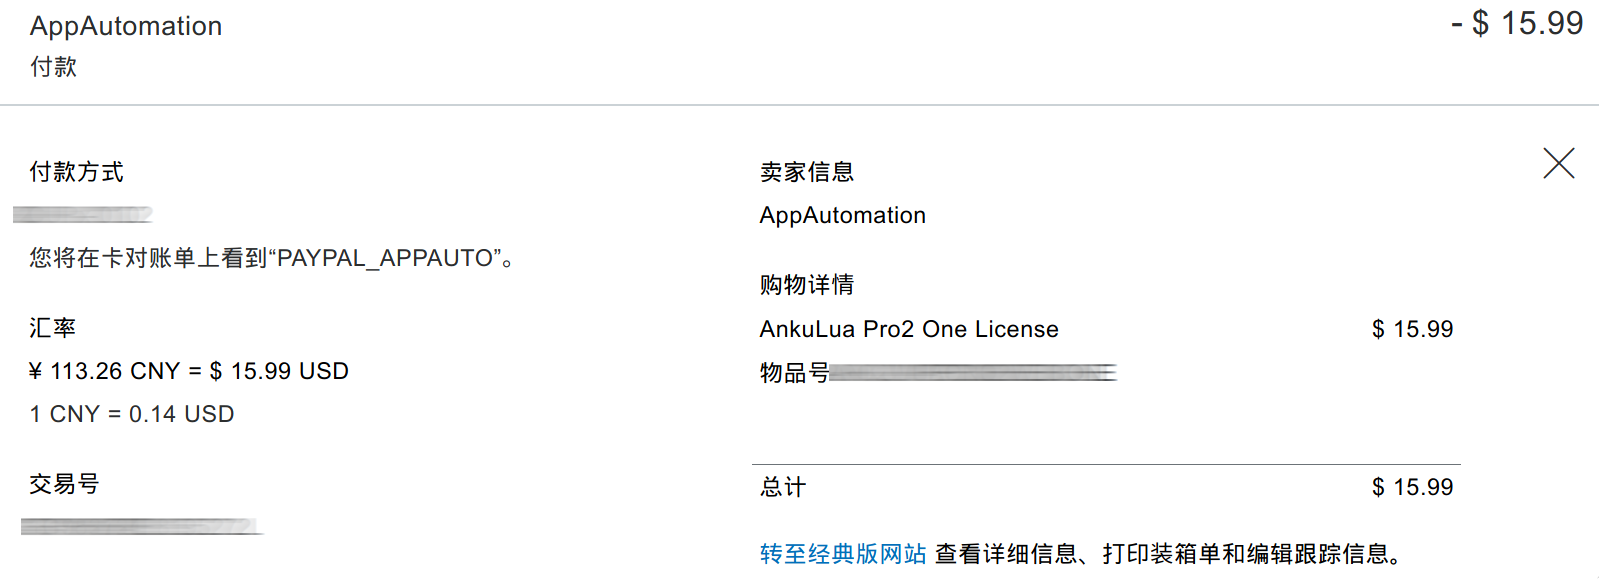Click the - $ 15.99 header amount
The image size is (1599, 579).
click(x=1516, y=23)
